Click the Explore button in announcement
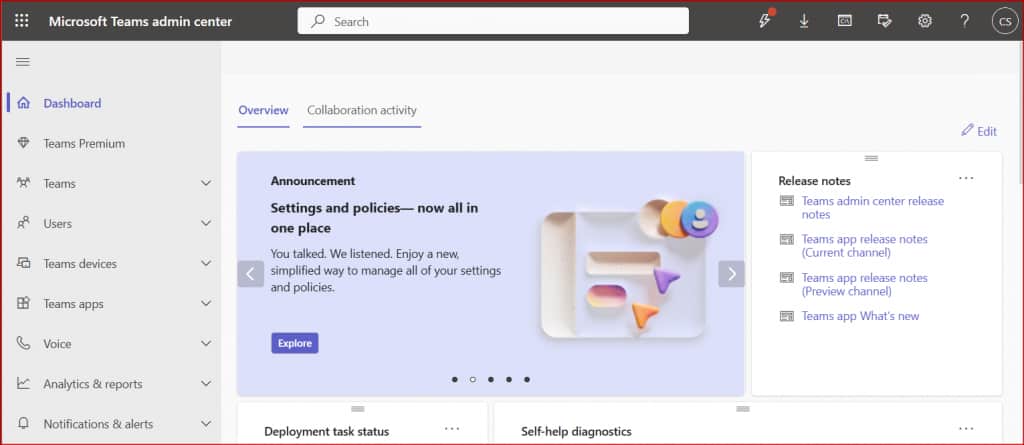 coord(295,343)
